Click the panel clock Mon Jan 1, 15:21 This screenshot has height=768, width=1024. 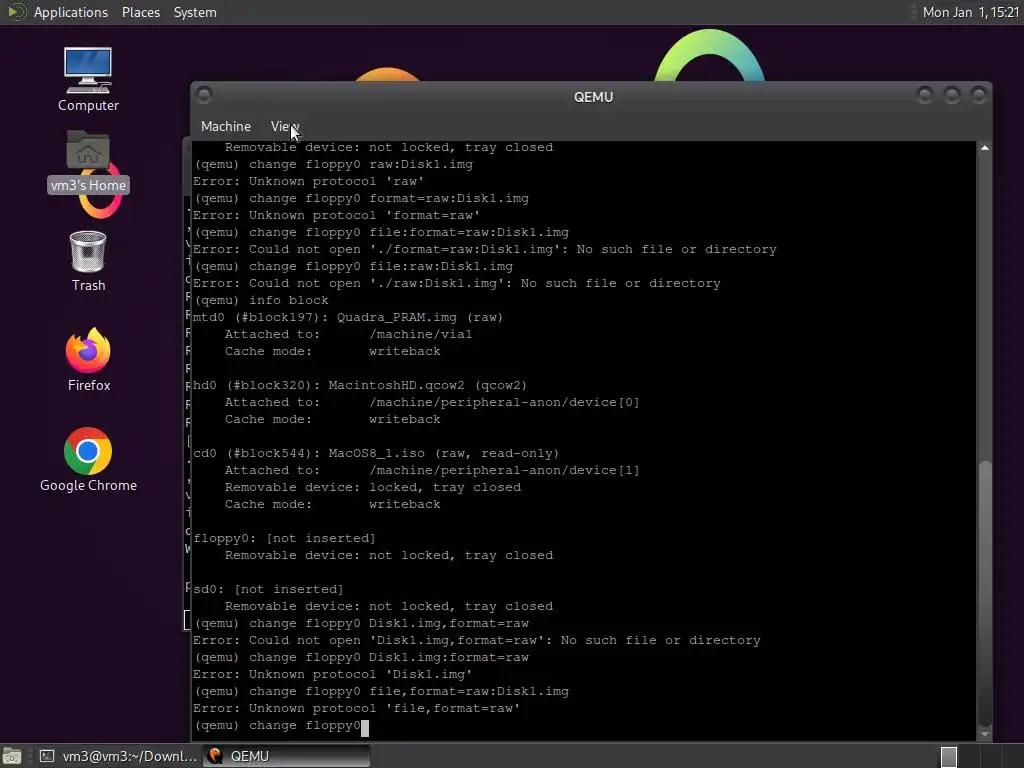tap(970, 12)
